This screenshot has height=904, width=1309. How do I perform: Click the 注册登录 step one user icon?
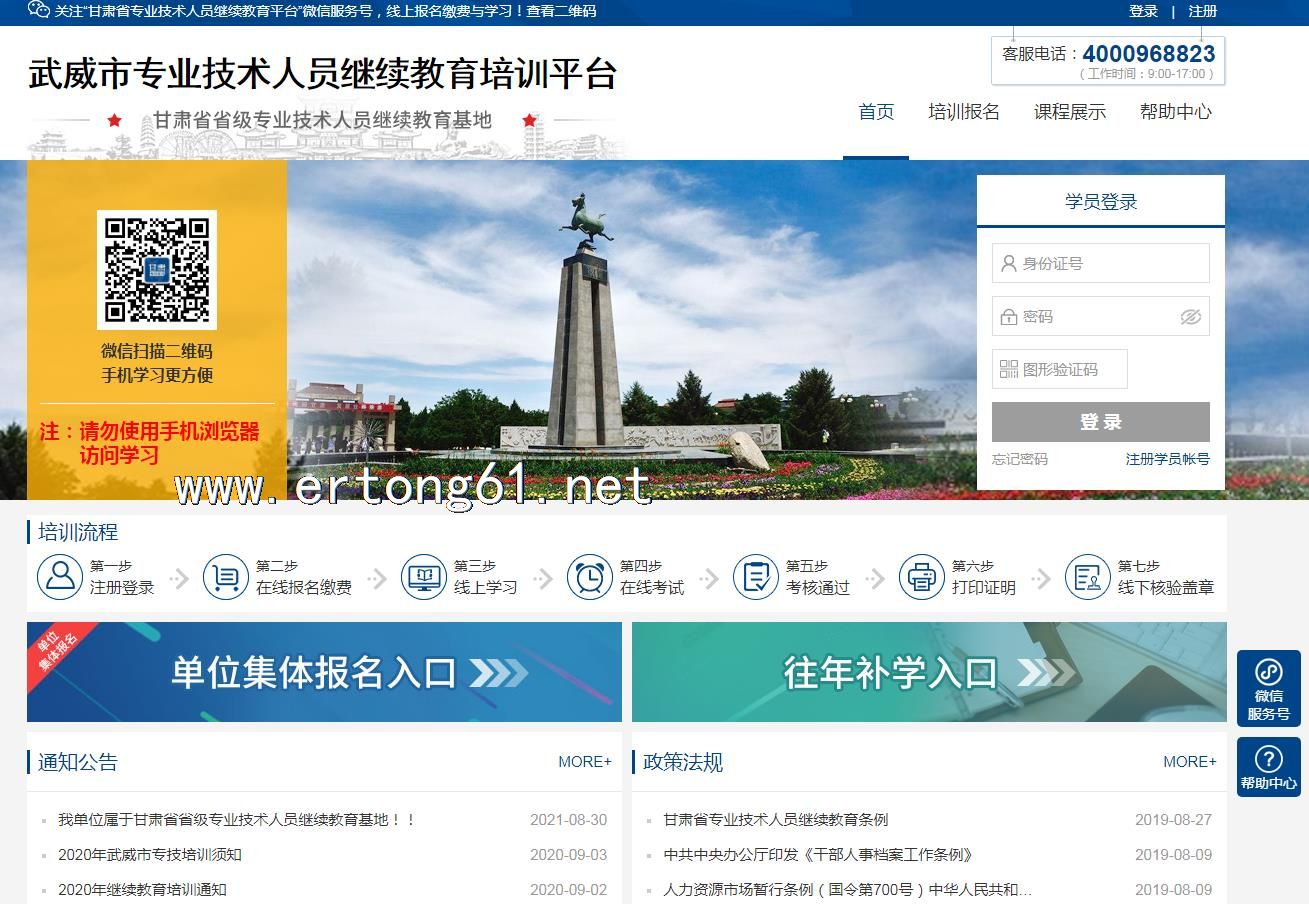(60, 577)
